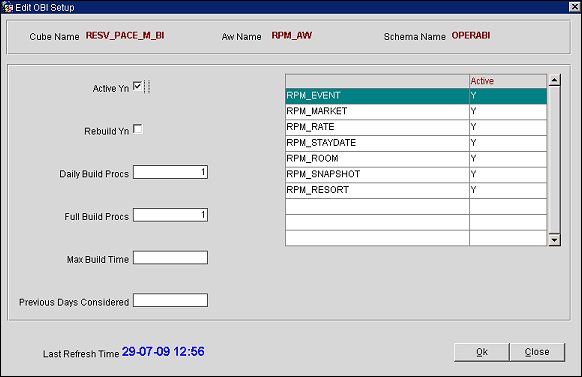Click the scroll down arrow of the table

554,240
